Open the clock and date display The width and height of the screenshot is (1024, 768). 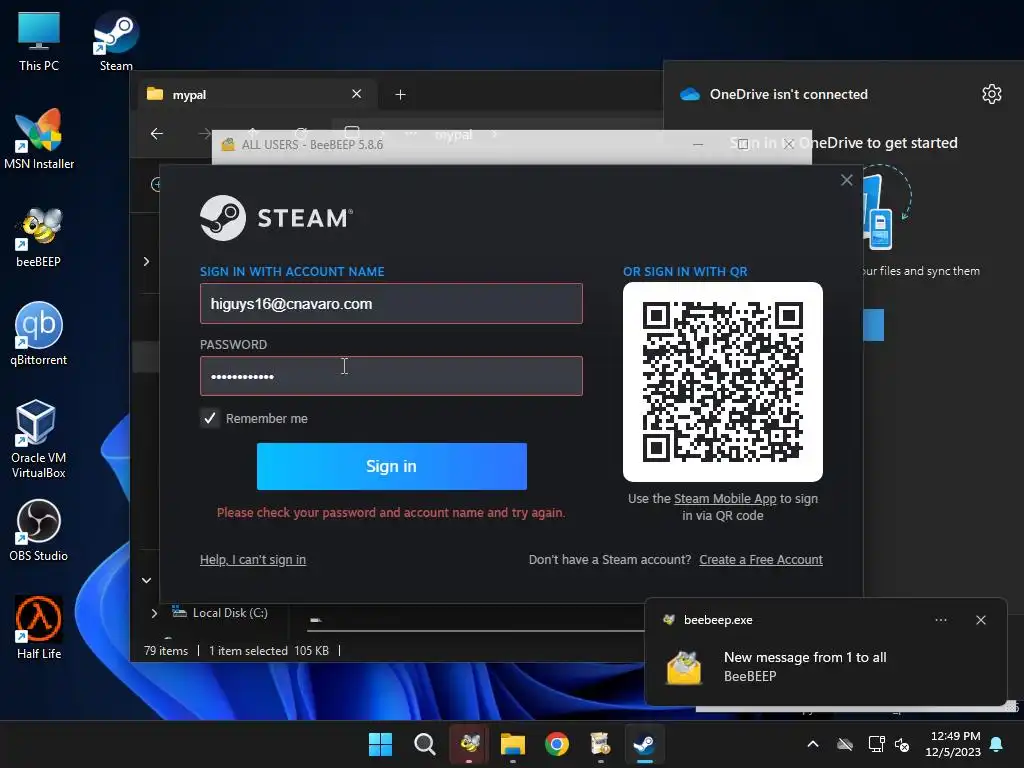tap(953, 744)
